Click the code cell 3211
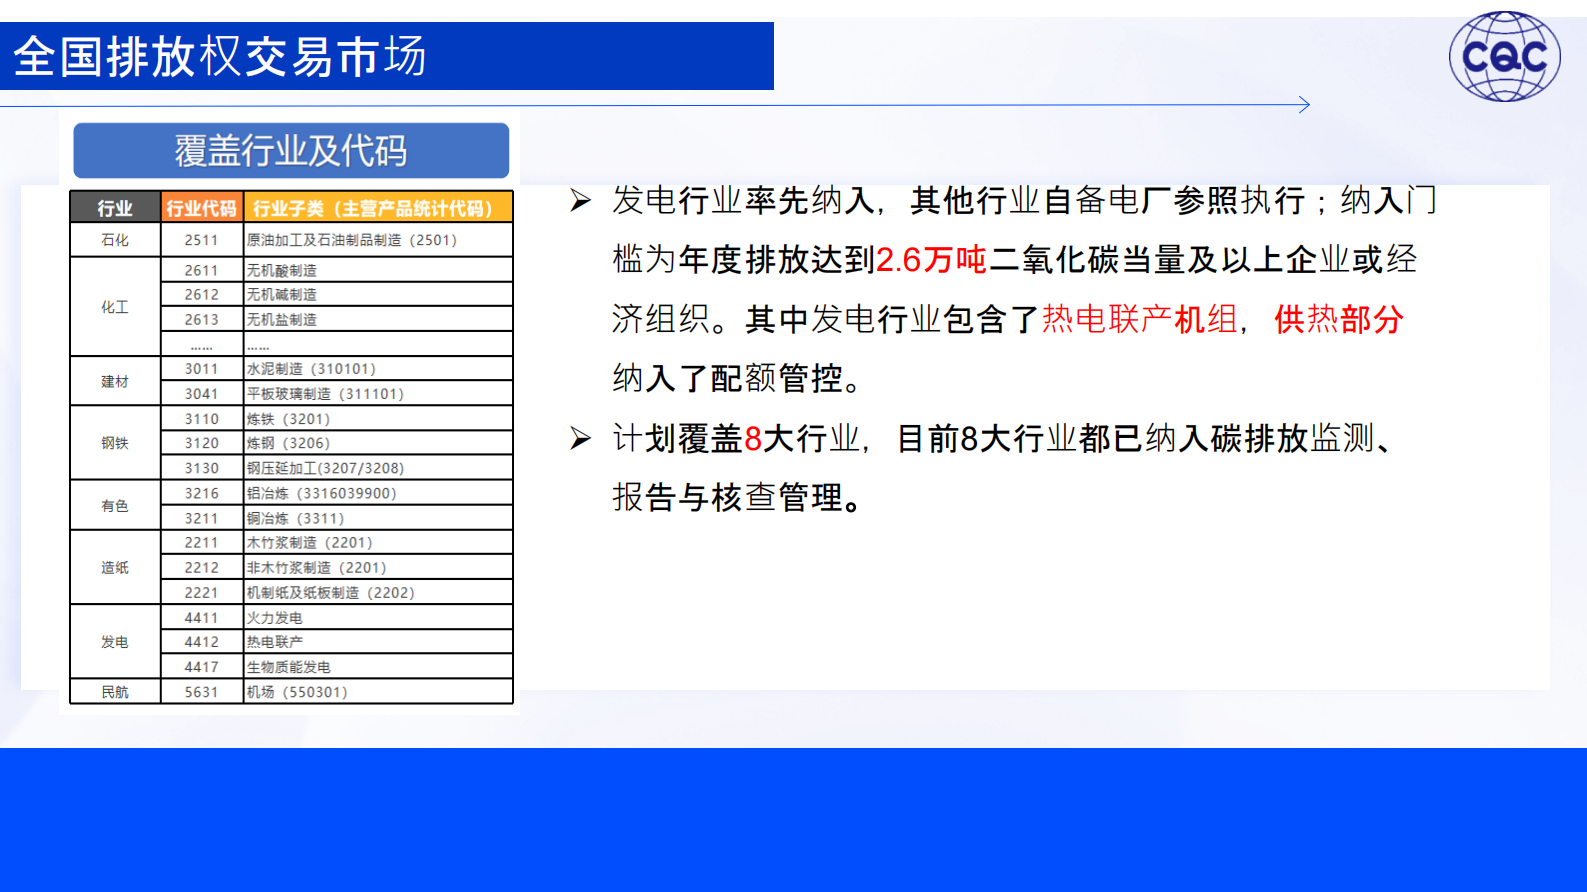Image resolution: width=1587 pixels, height=892 pixels. pos(201,518)
